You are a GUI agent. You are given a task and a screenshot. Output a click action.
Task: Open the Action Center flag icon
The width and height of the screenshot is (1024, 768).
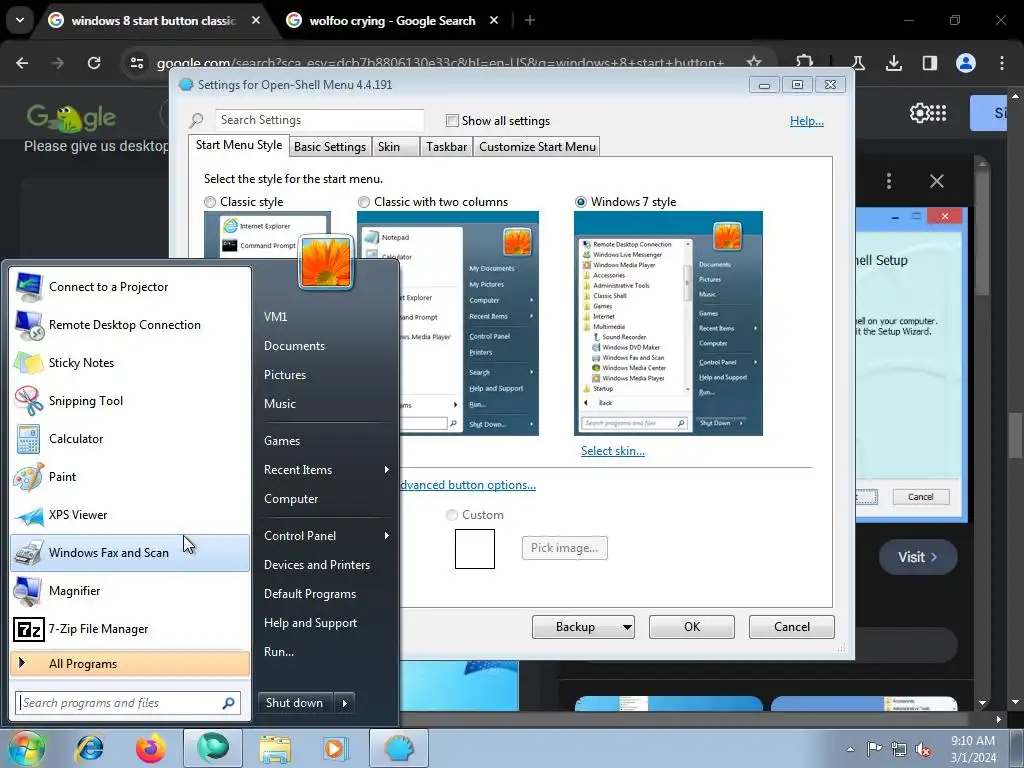(874, 749)
